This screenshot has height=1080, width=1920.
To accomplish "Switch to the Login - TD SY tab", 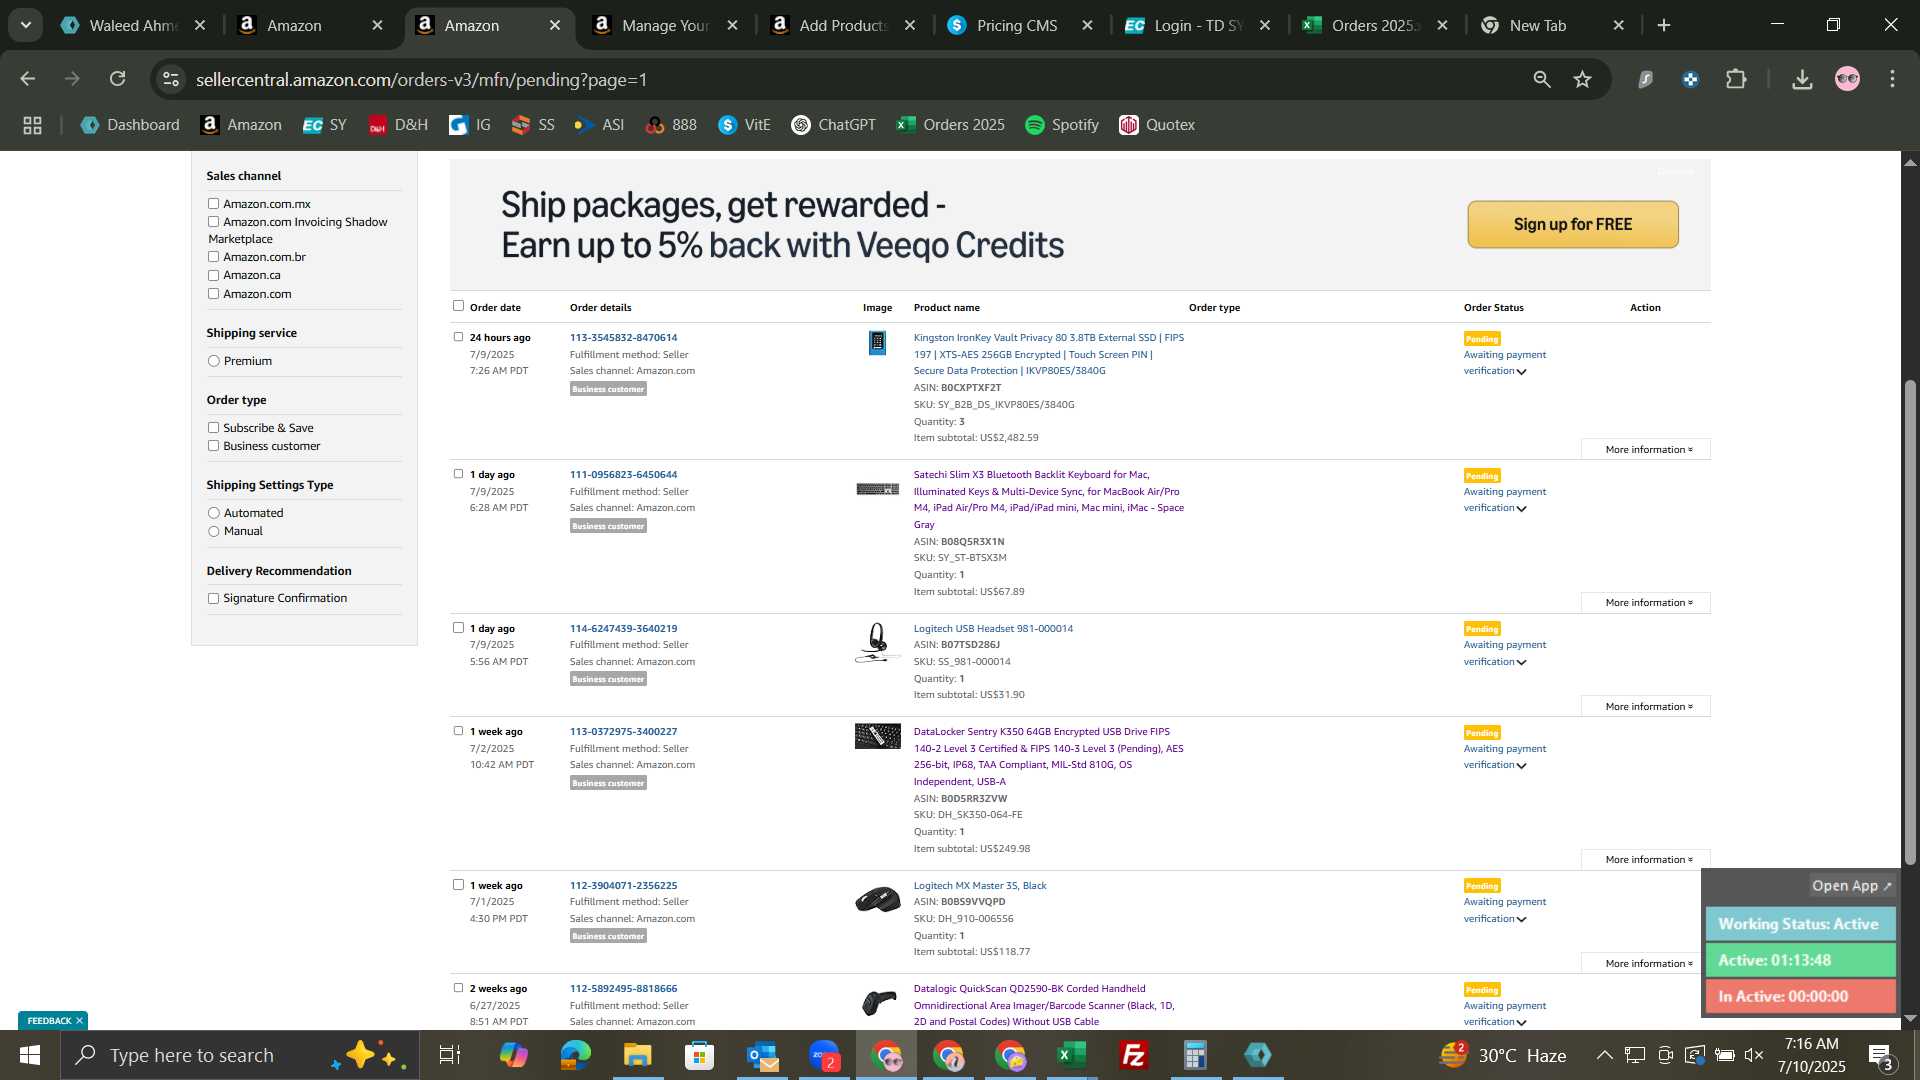I will tap(1196, 25).
